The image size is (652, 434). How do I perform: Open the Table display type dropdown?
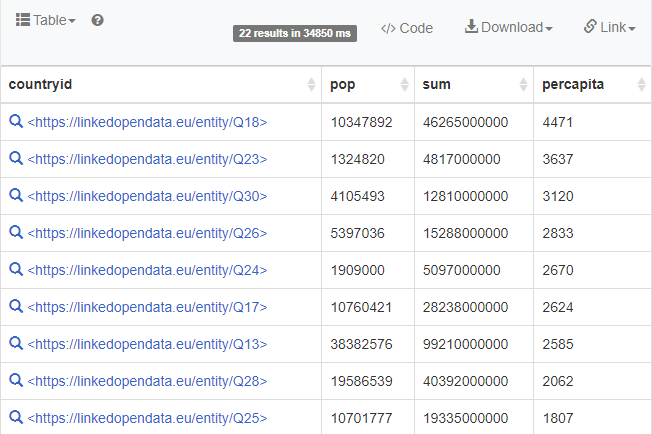[x=46, y=20]
